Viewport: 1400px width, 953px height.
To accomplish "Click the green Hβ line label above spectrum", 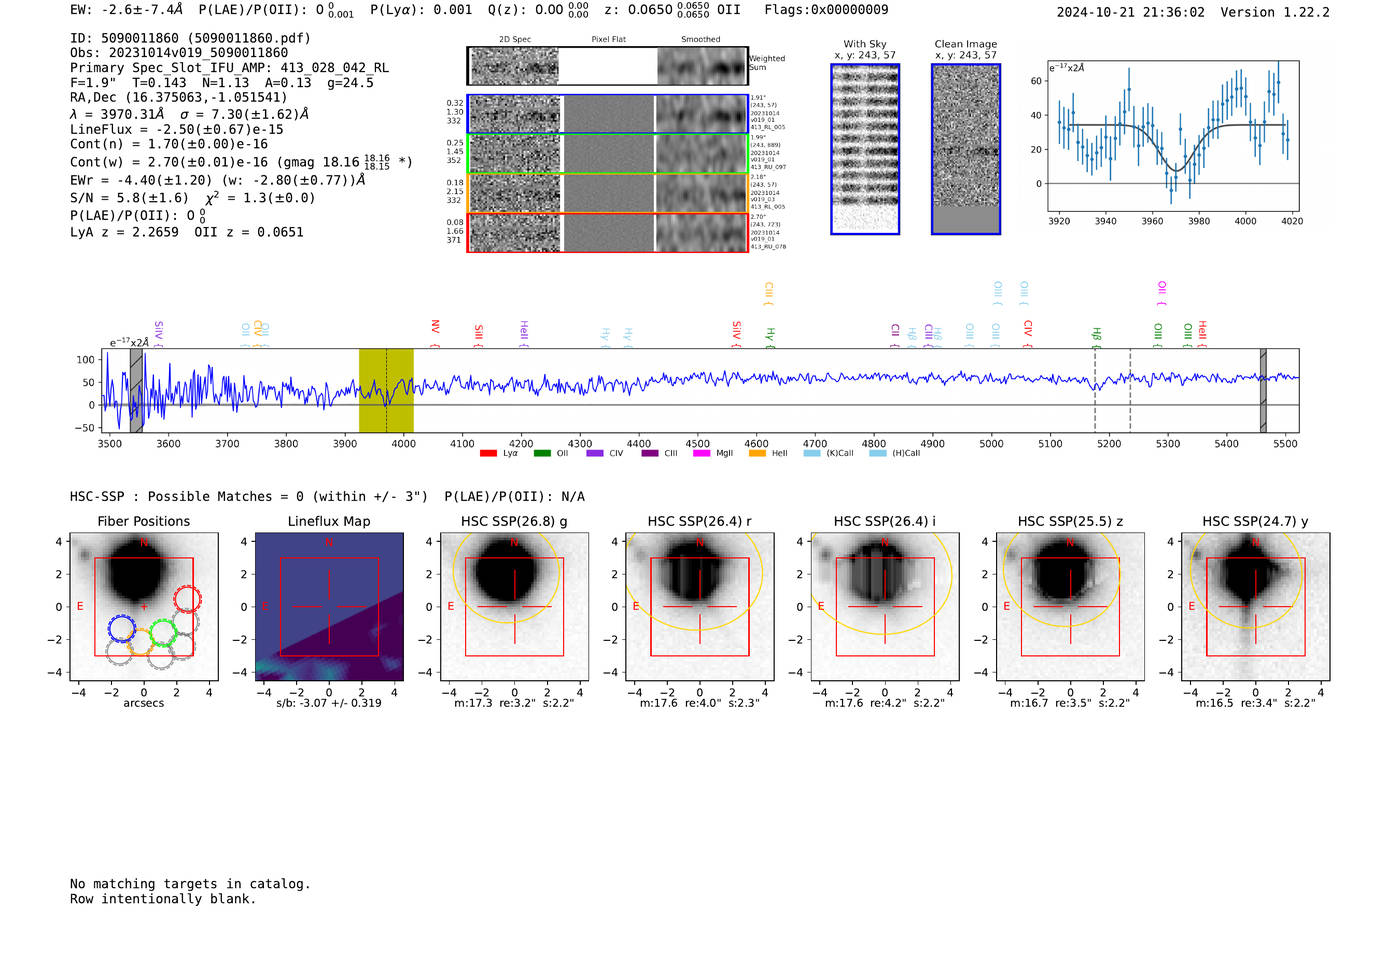I will tap(1097, 336).
